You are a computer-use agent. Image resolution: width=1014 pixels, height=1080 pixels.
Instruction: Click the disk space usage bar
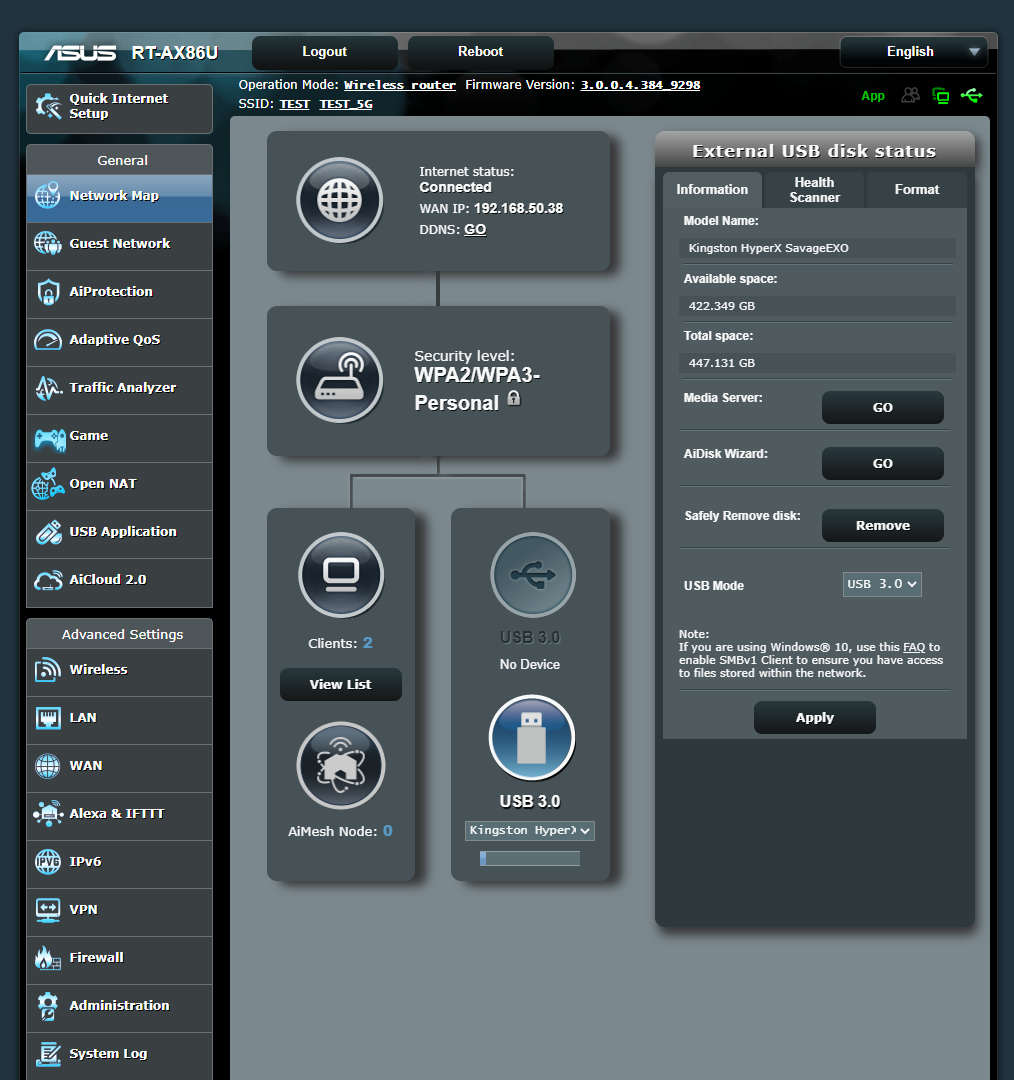click(x=529, y=857)
